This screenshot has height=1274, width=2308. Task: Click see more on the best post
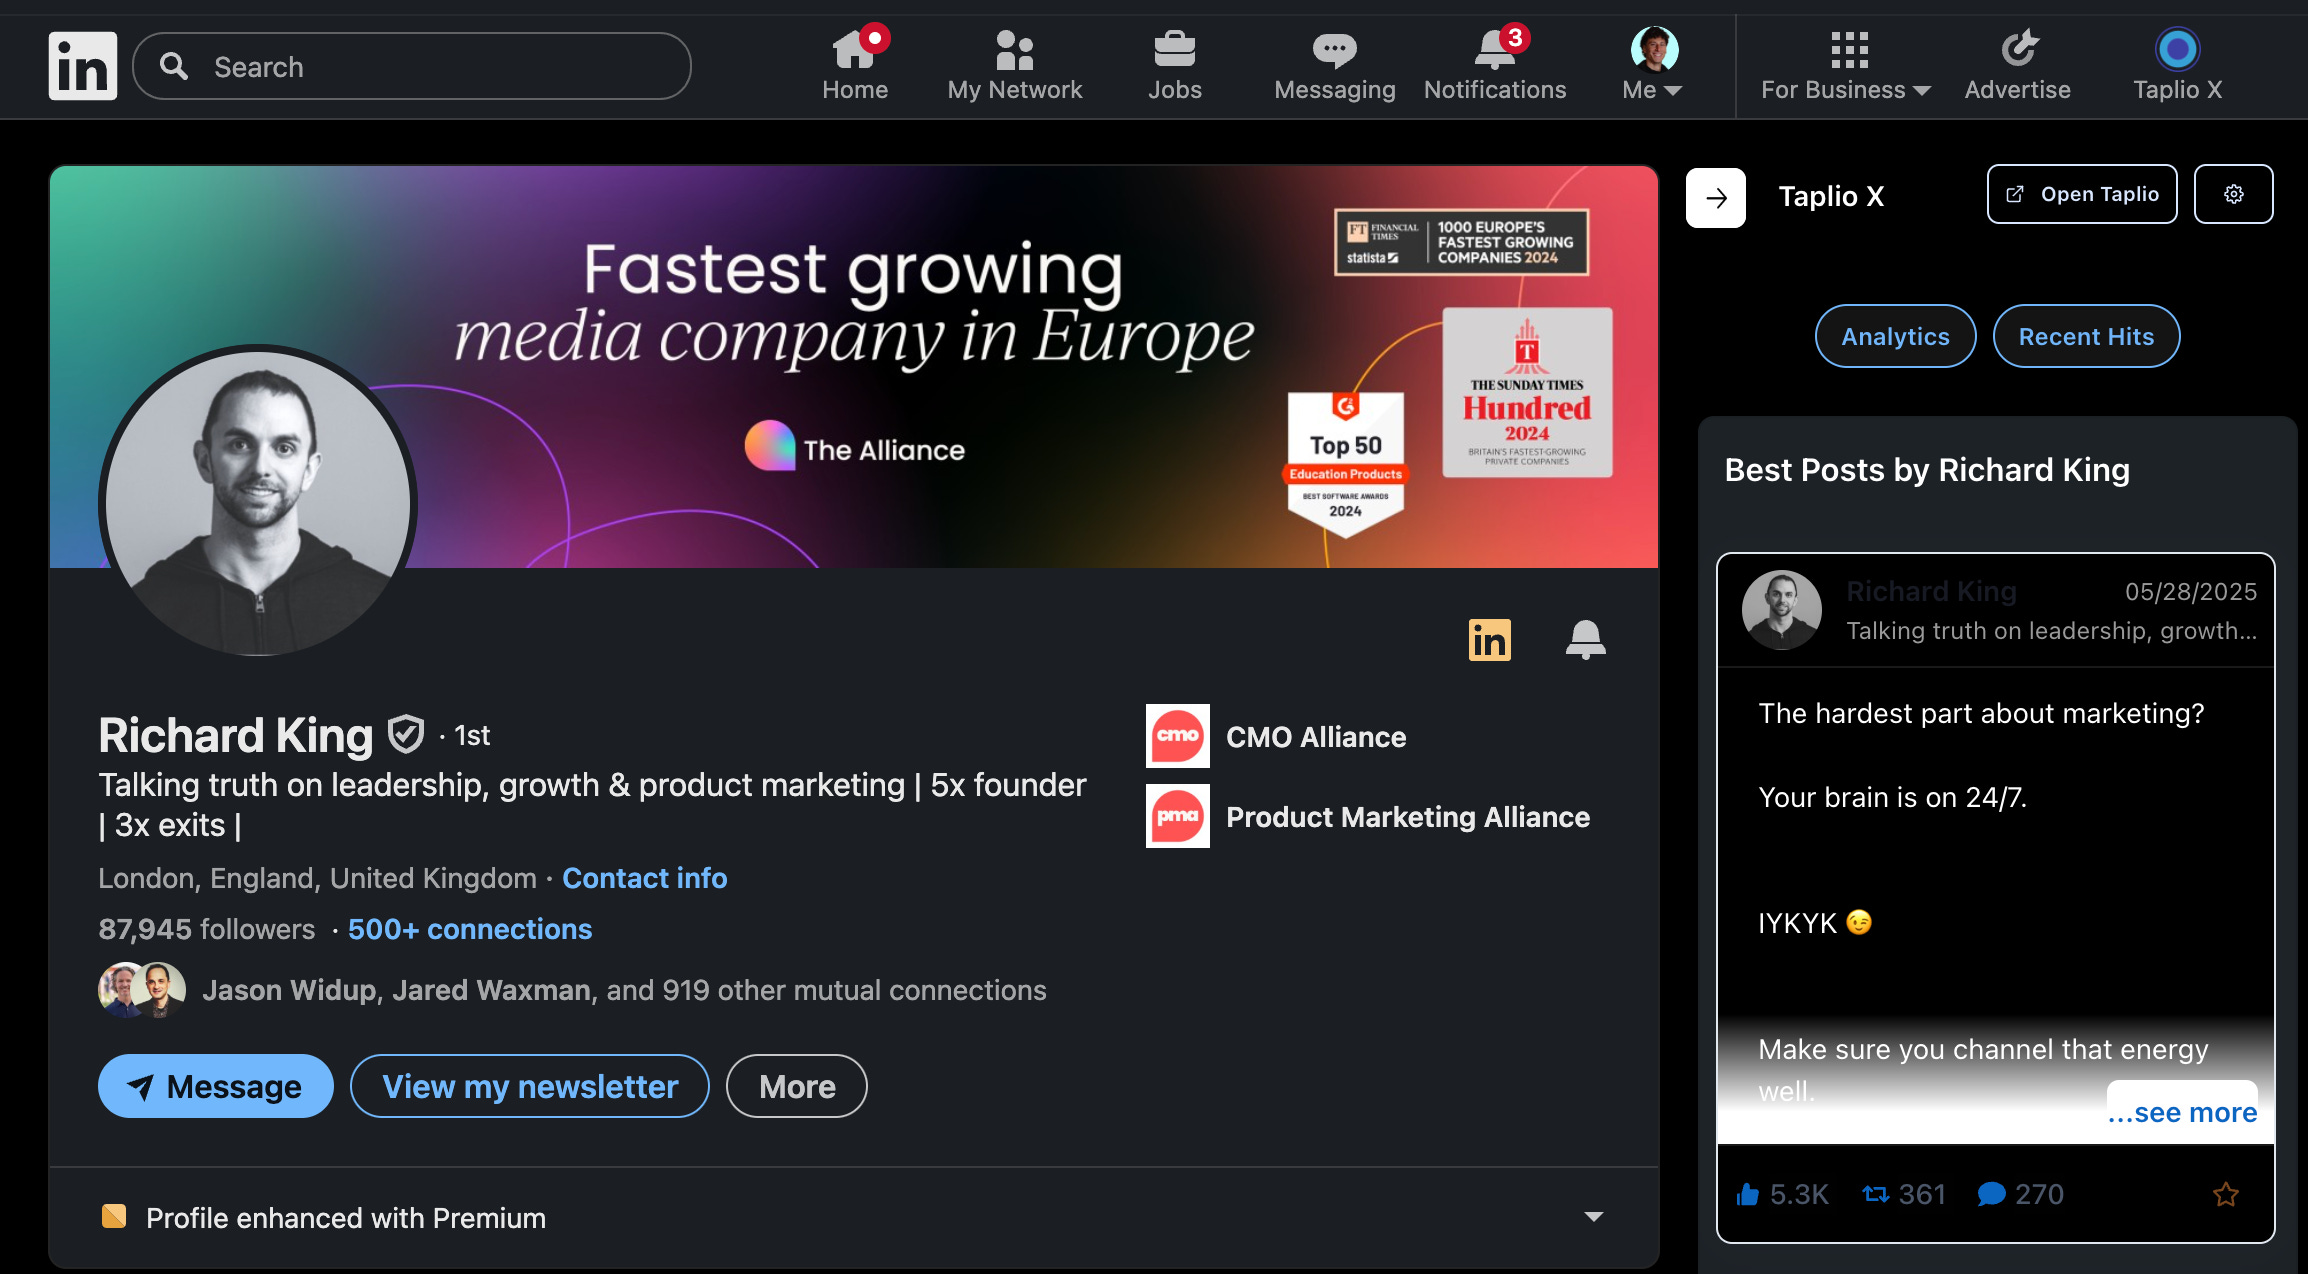[2182, 1112]
